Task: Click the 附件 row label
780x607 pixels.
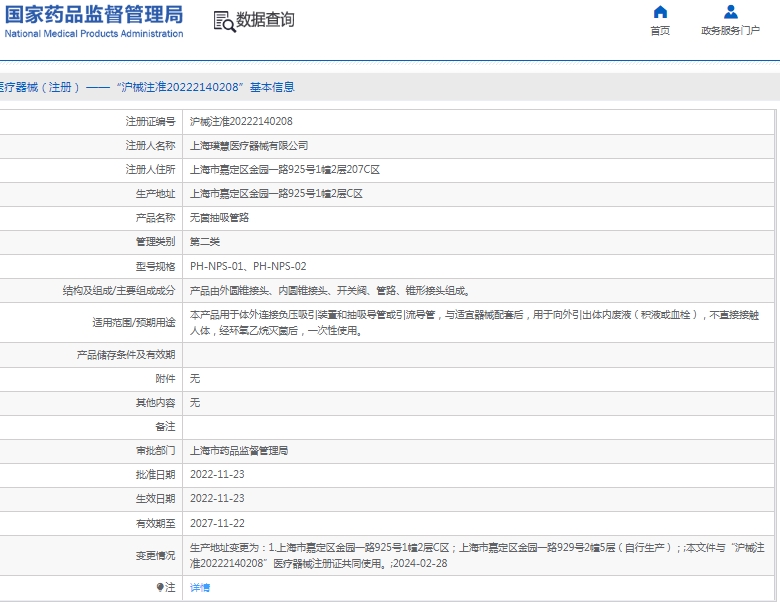Action: point(165,379)
